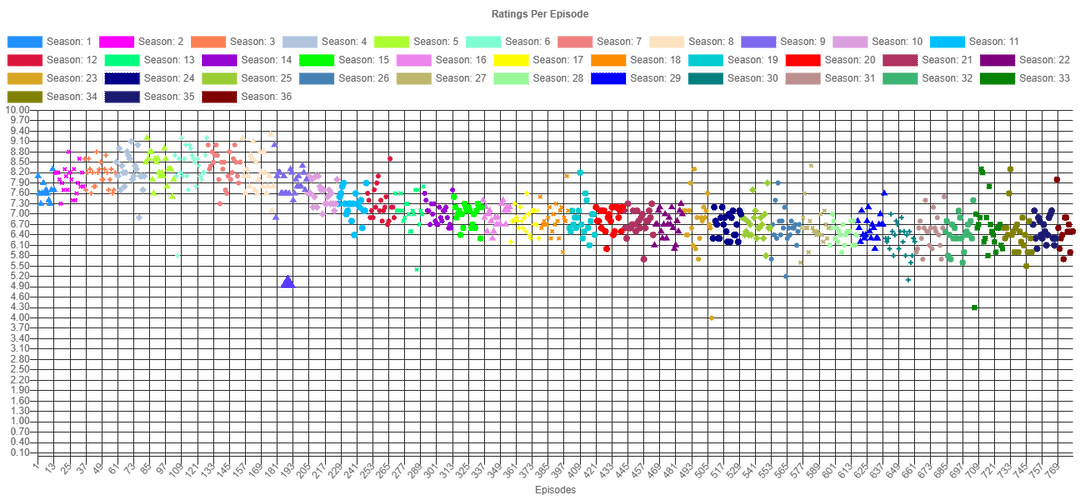This screenshot has height=500, width=1080.
Task: Click the Season: 6 legend swatch
Action: (484, 41)
